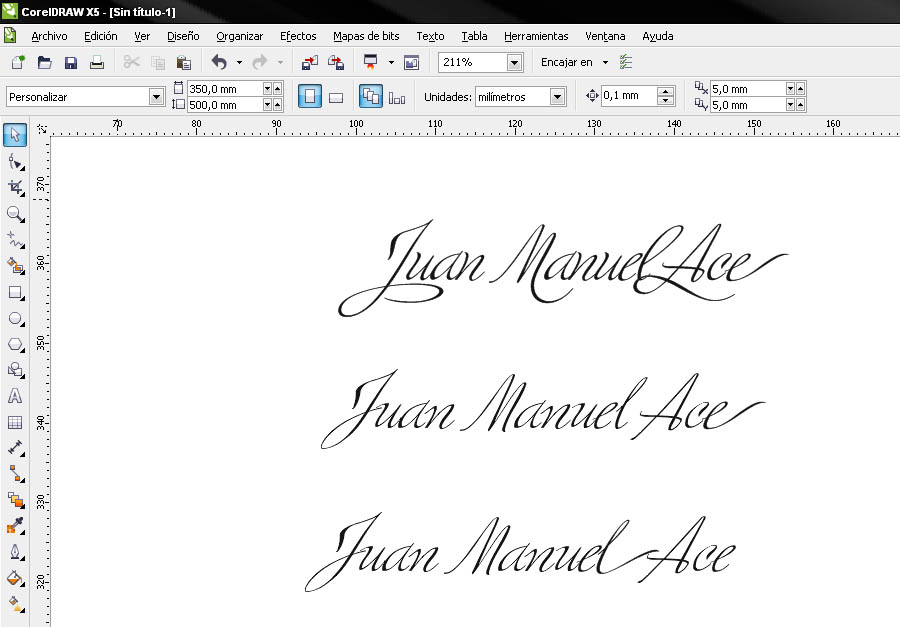Click the Print icon in toolbar
Image resolution: width=900 pixels, height=627 pixels.
coord(97,62)
